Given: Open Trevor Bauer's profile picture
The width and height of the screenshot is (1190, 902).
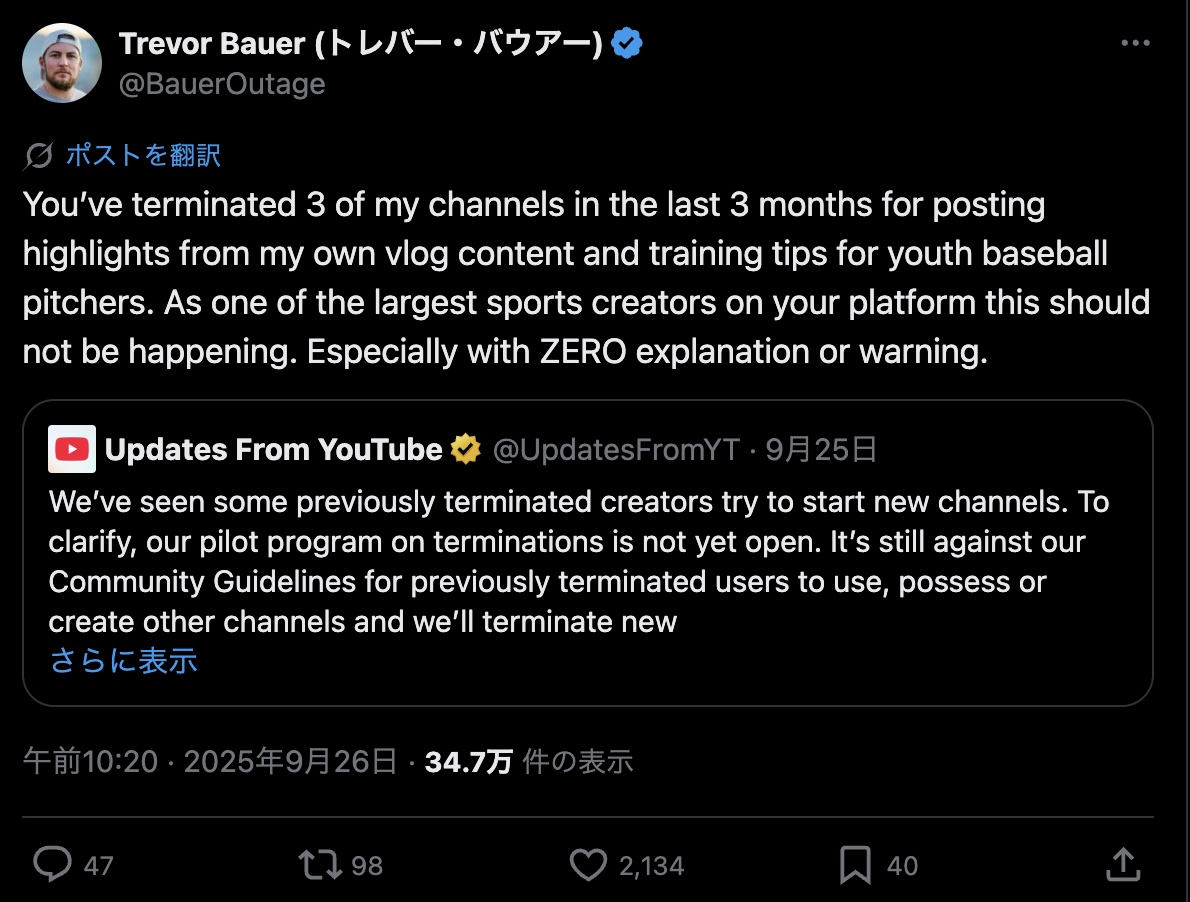Looking at the screenshot, I should pyautogui.click(x=62, y=63).
